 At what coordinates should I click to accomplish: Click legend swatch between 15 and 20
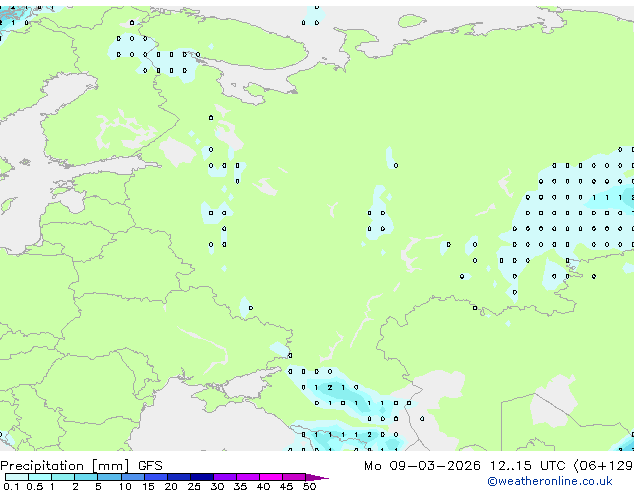pyautogui.click(x=156, y=477)
